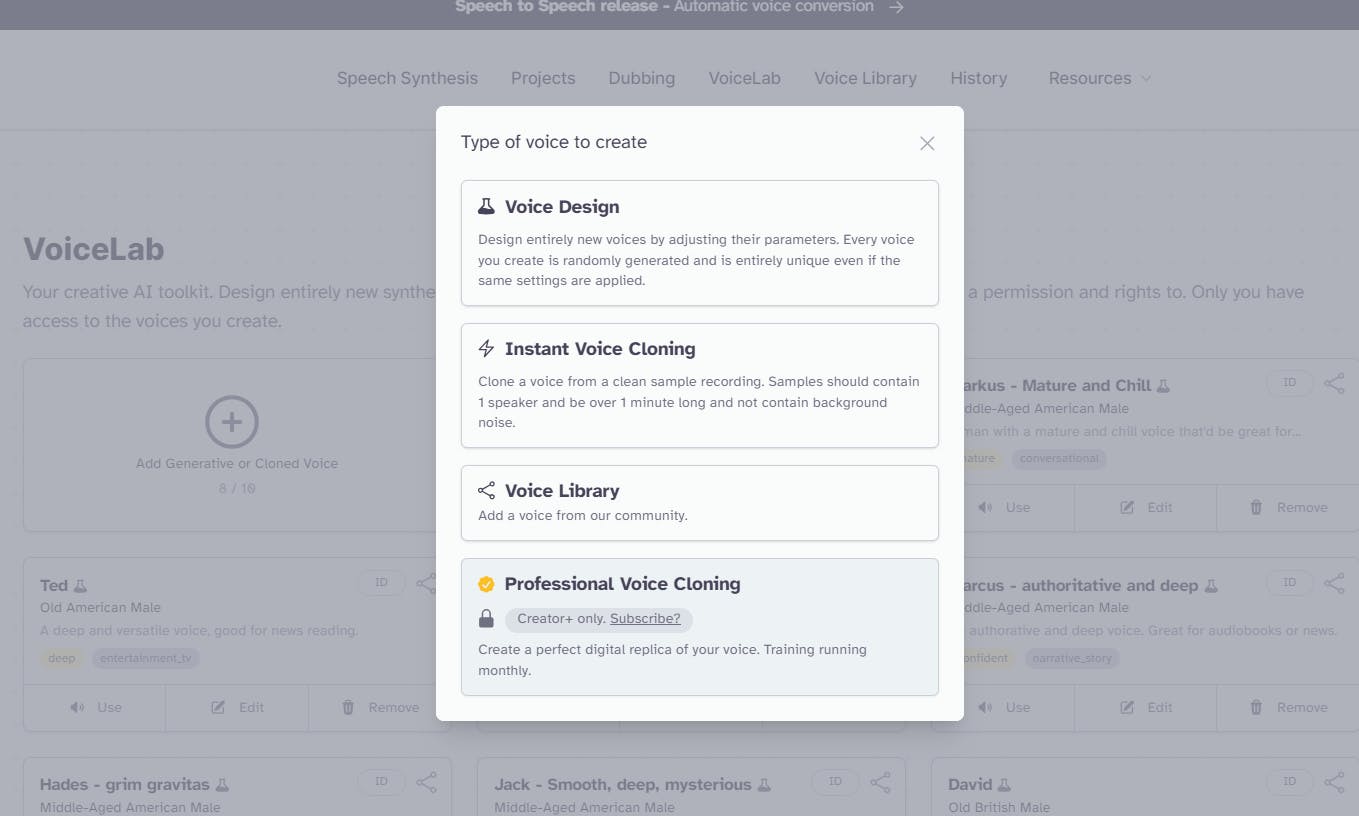
Task: Share the authoritative and deep voice
Action: pyautogui.click(x=1334, y=583)
